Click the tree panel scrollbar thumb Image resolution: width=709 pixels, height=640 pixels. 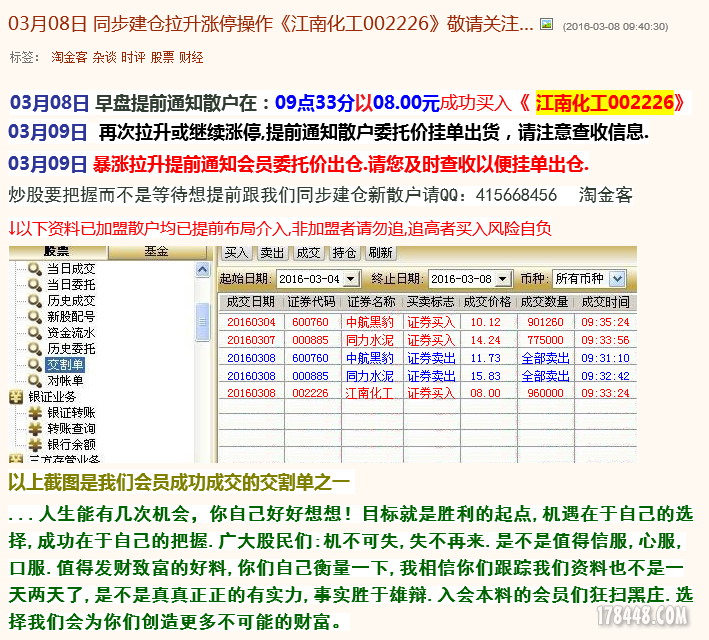pyautogui.click(x=203, y=322)
